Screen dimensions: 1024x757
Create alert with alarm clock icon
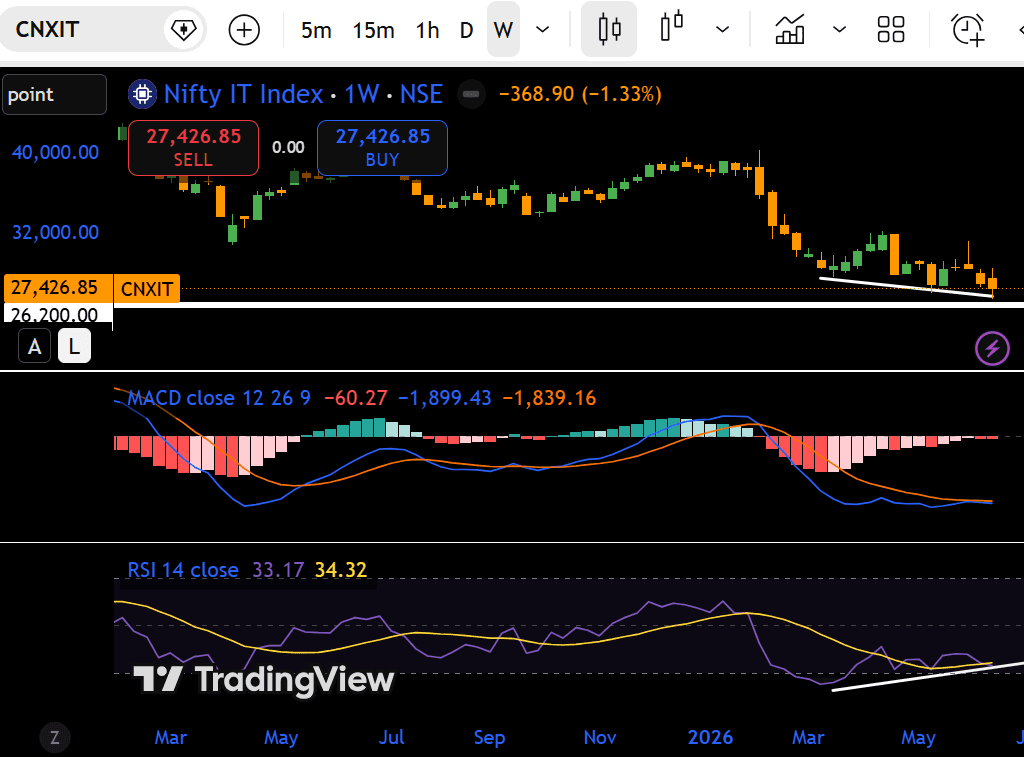click(x=968, y=30)
